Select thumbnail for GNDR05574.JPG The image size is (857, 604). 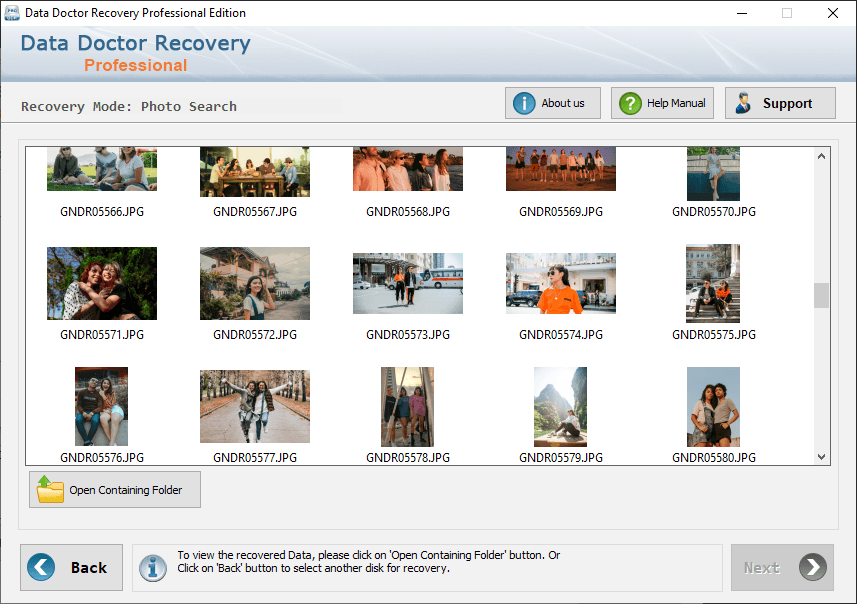click(561, 283)
